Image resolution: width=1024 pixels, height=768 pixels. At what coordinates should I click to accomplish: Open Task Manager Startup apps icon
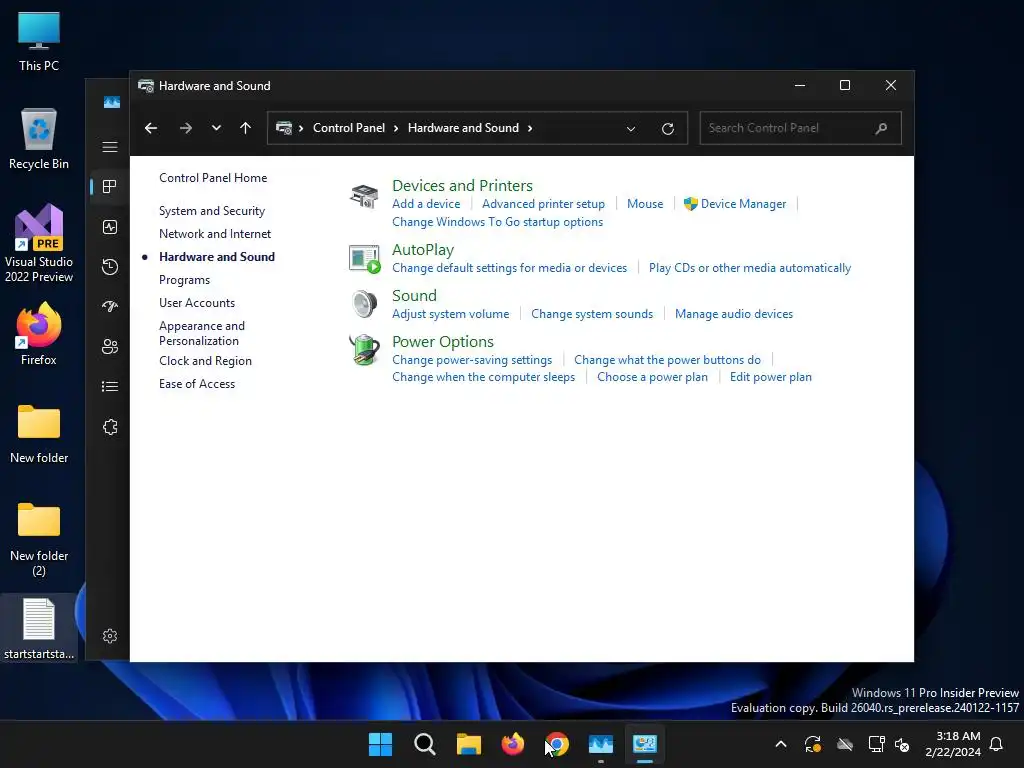pyautogui.click(x=110, y=306)
